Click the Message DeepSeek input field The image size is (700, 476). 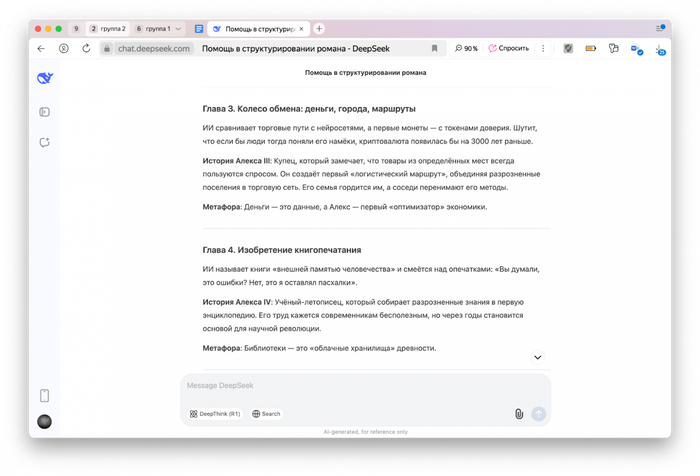[365, 386]
